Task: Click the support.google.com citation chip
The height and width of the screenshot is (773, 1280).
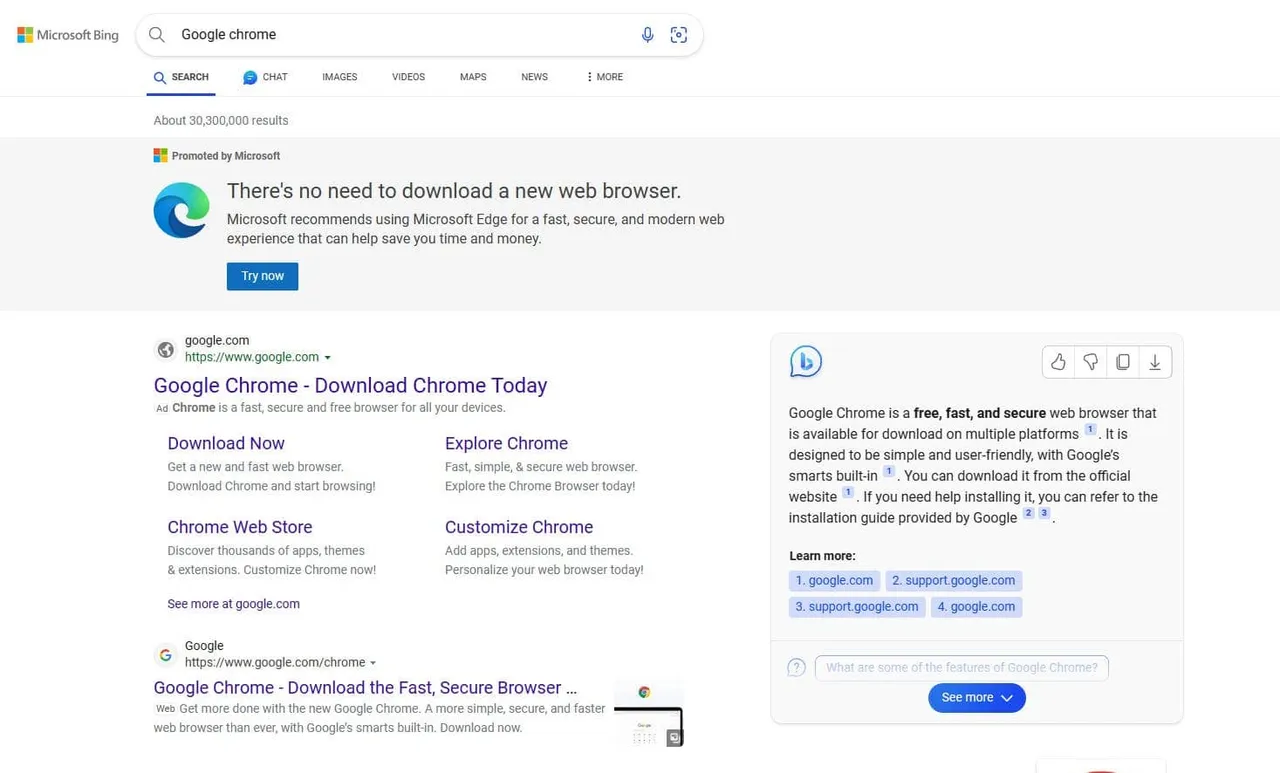Action: click(953, 580)
